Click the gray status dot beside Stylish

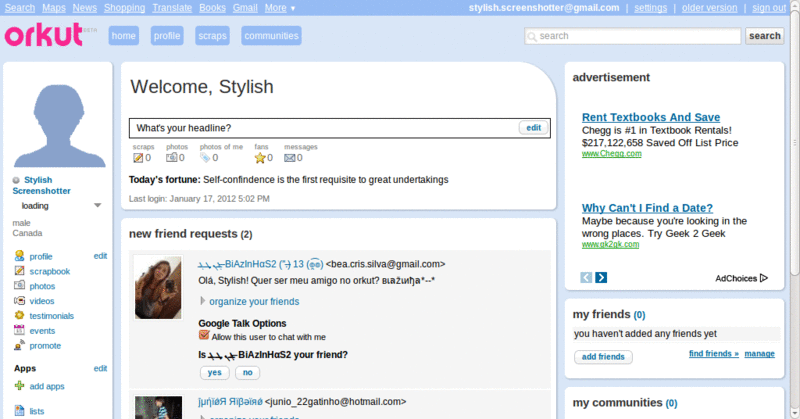point(16,180)
